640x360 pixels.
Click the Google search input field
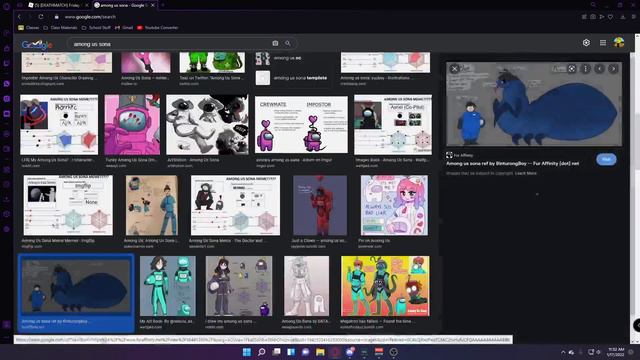169,44
